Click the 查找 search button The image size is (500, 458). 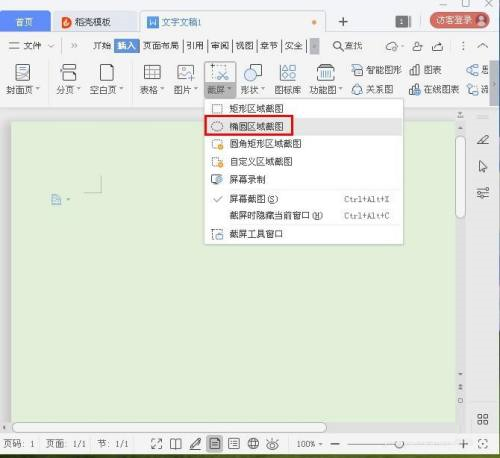coord(348,46)
